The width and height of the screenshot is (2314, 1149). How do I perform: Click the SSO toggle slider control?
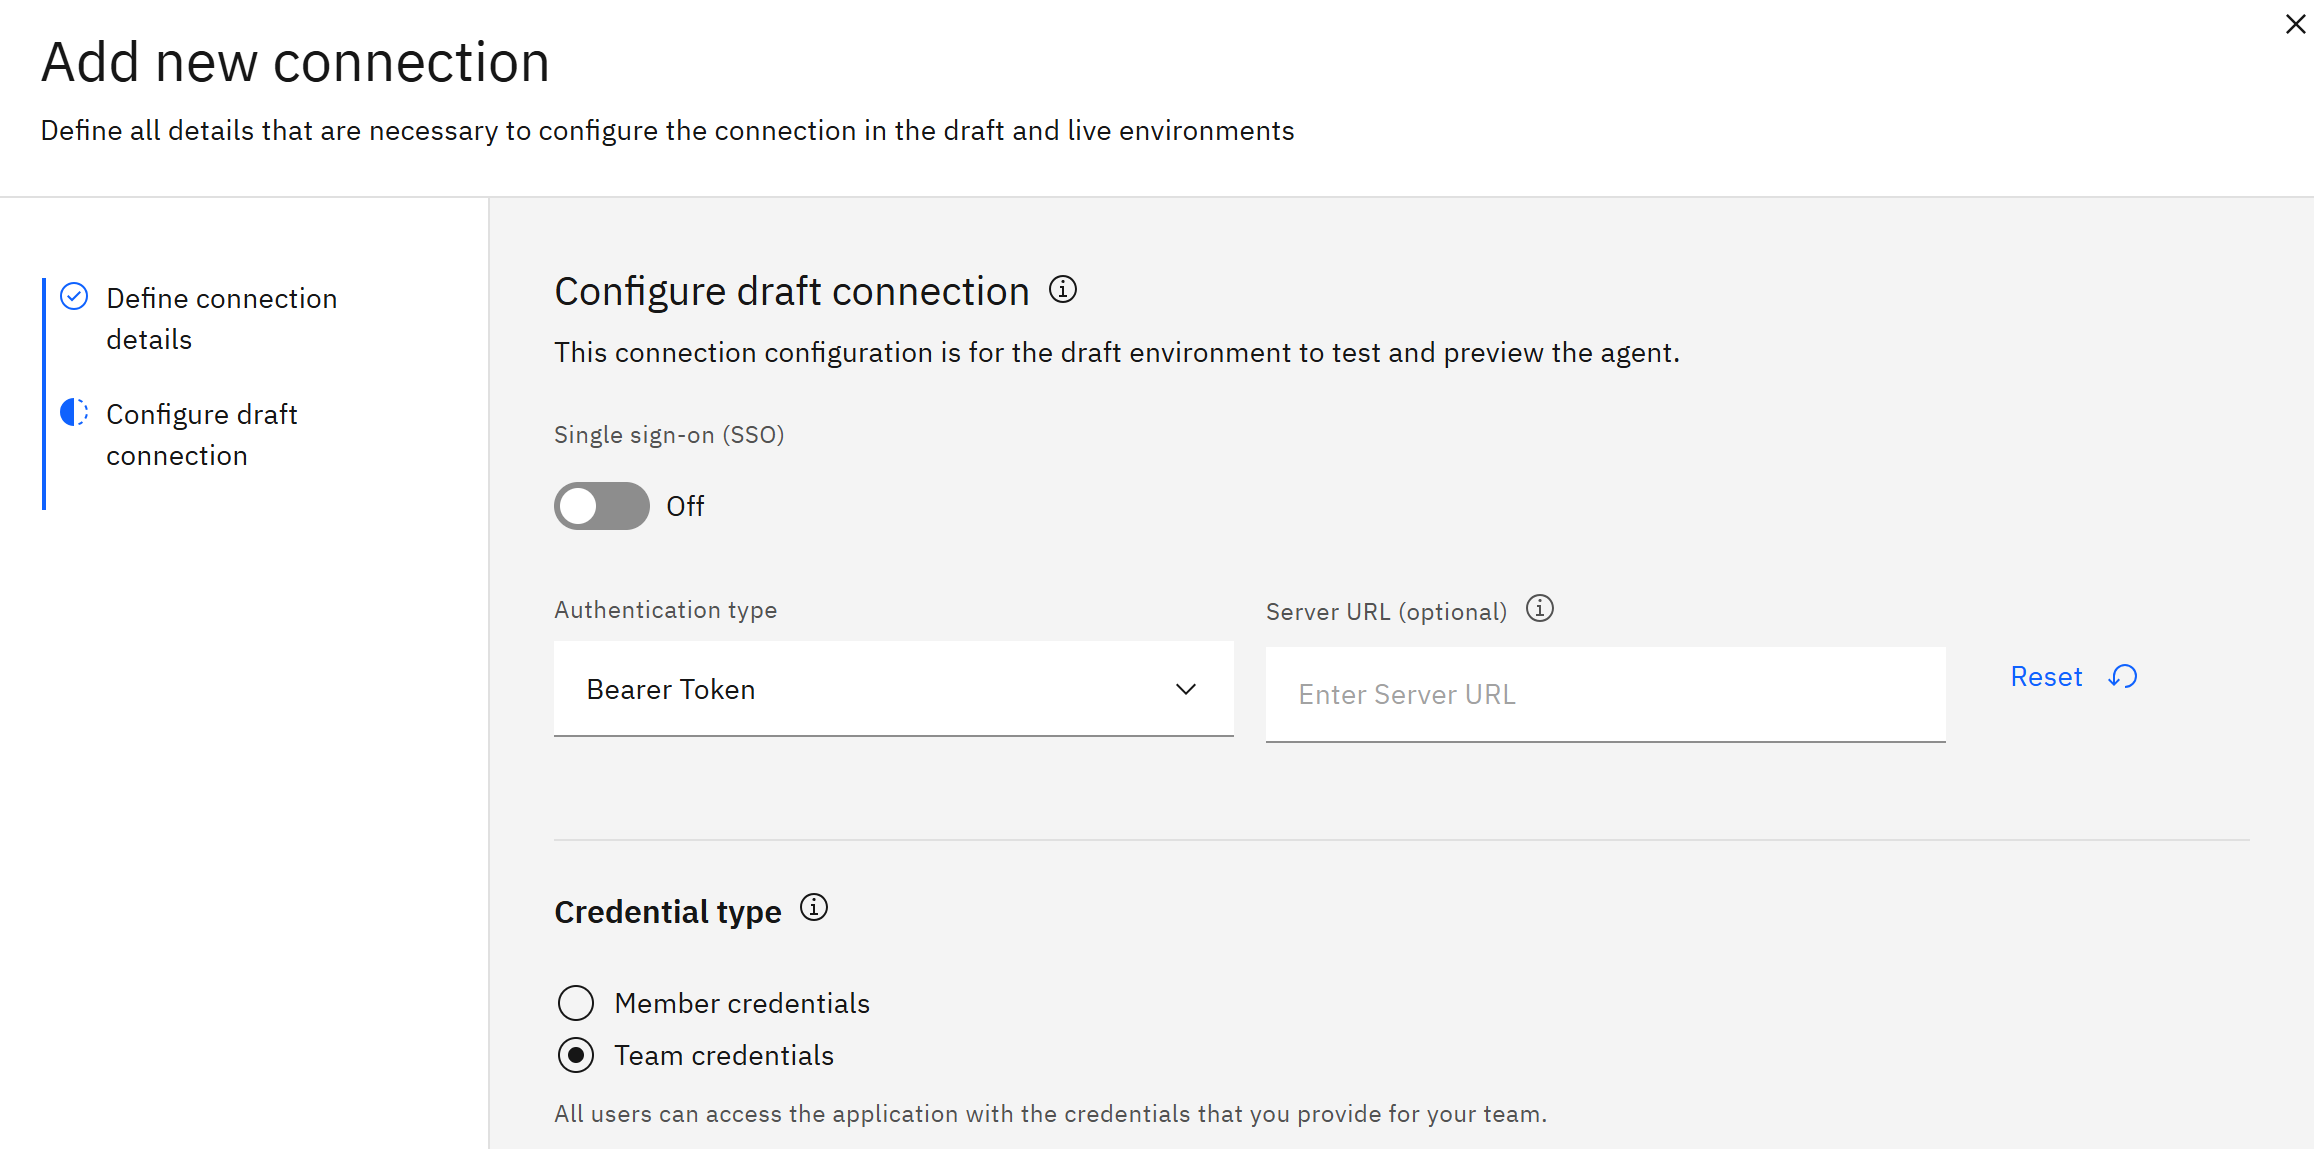pyautogui.click(x=600, y=506)
